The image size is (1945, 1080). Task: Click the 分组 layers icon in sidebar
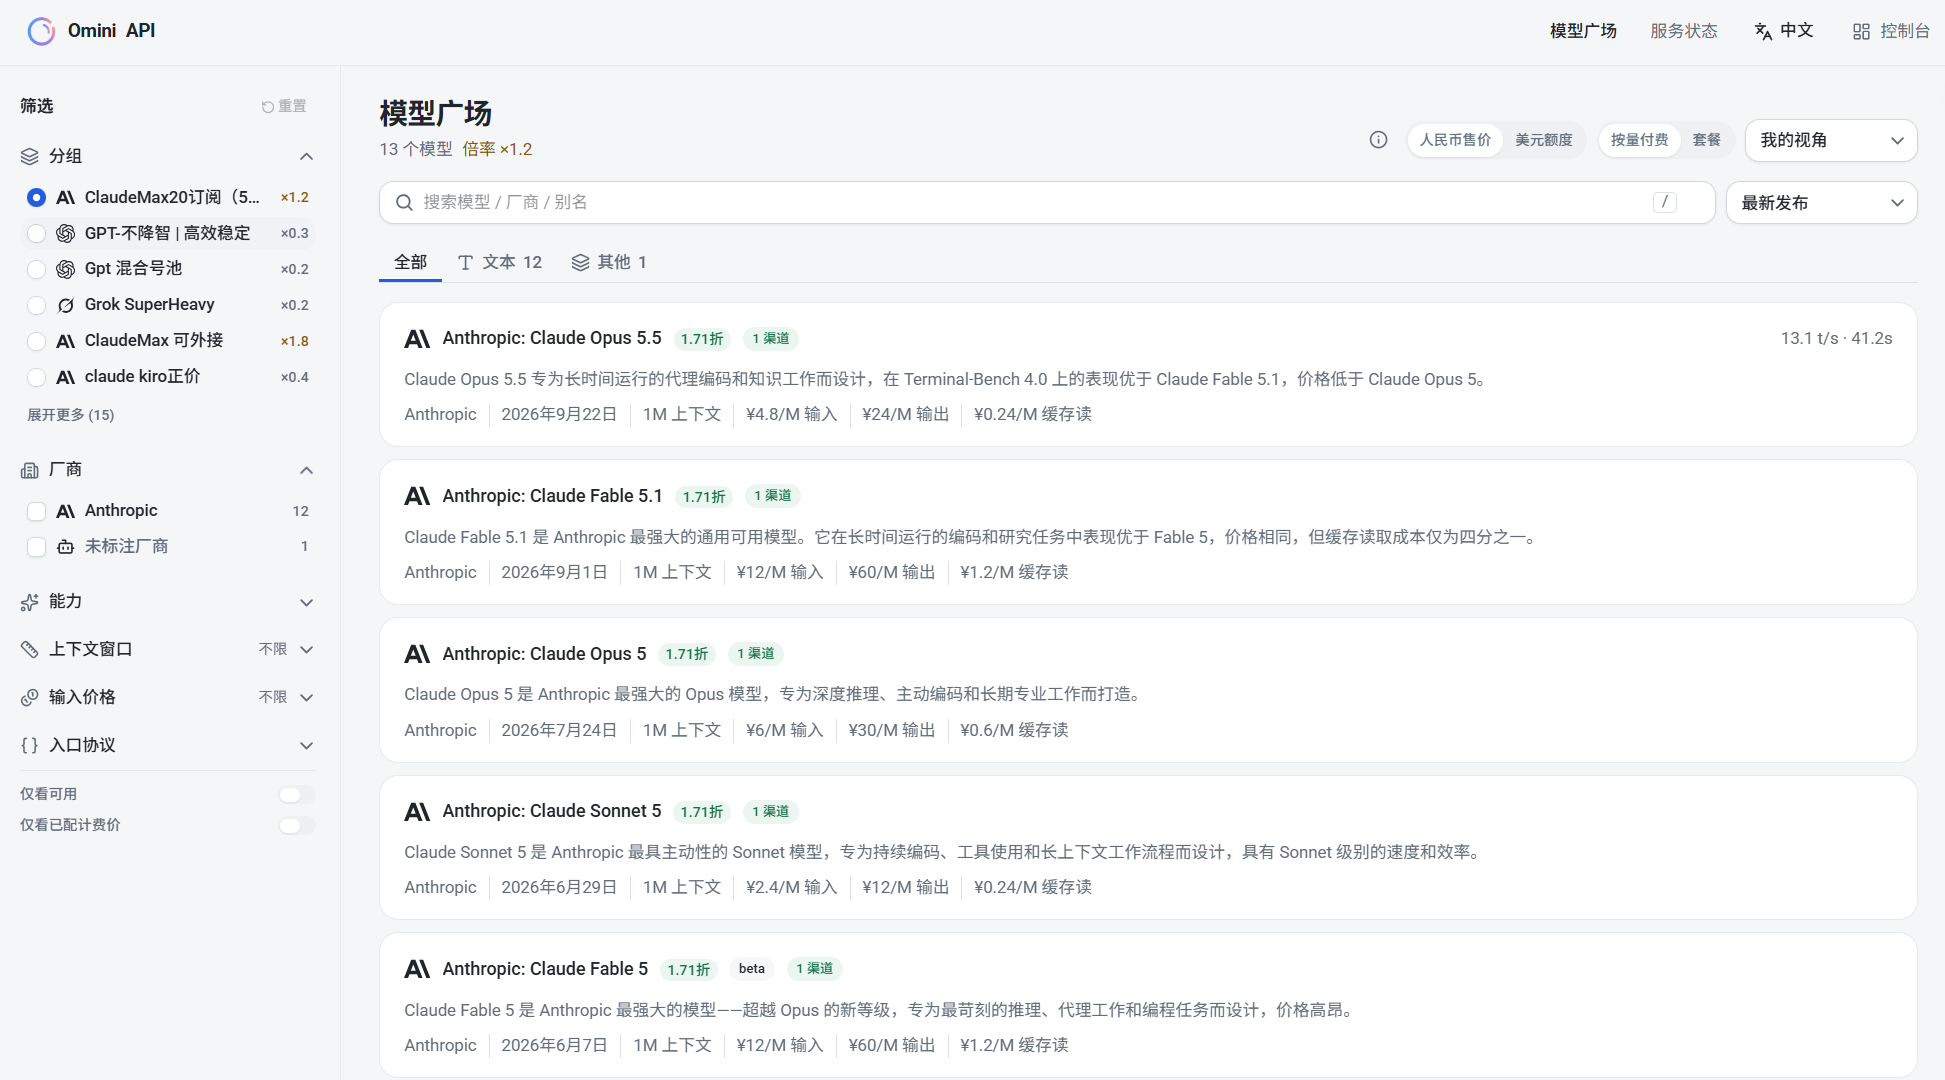(30, 157)
